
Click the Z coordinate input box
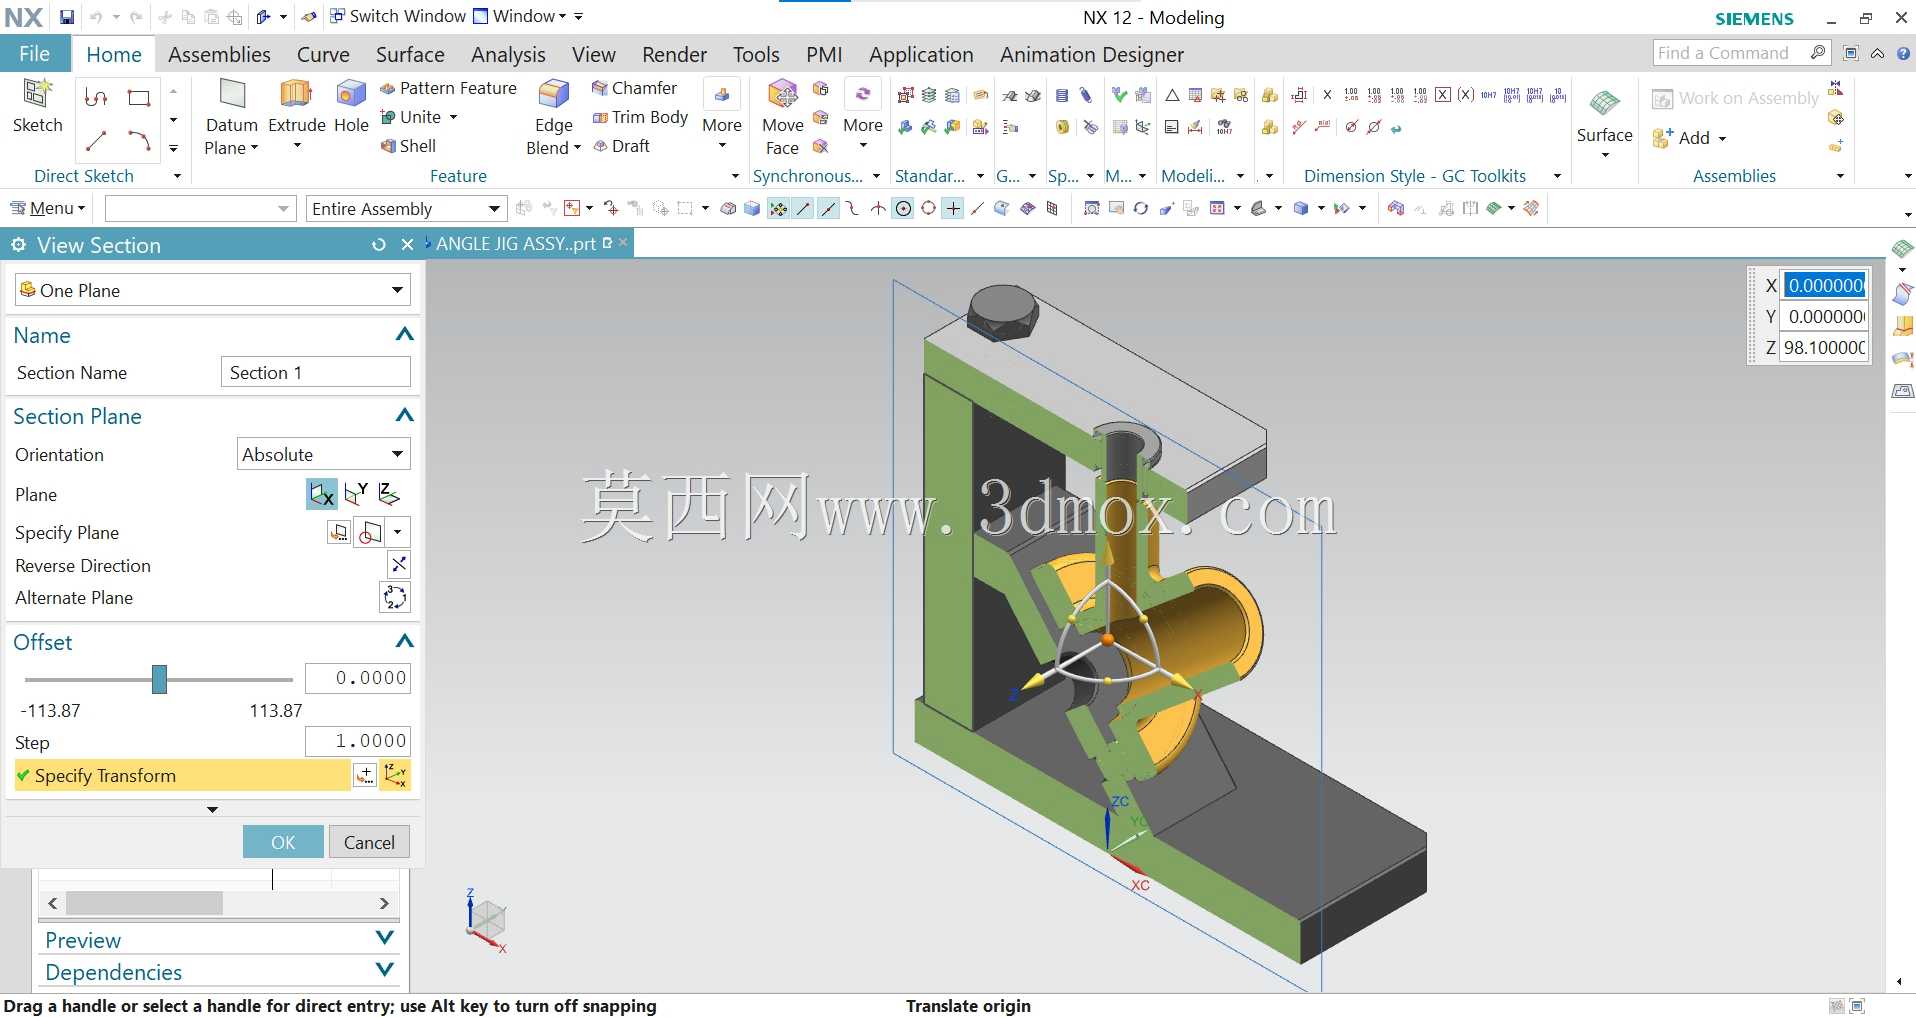pyautogui.click(x=1825, y=347)
